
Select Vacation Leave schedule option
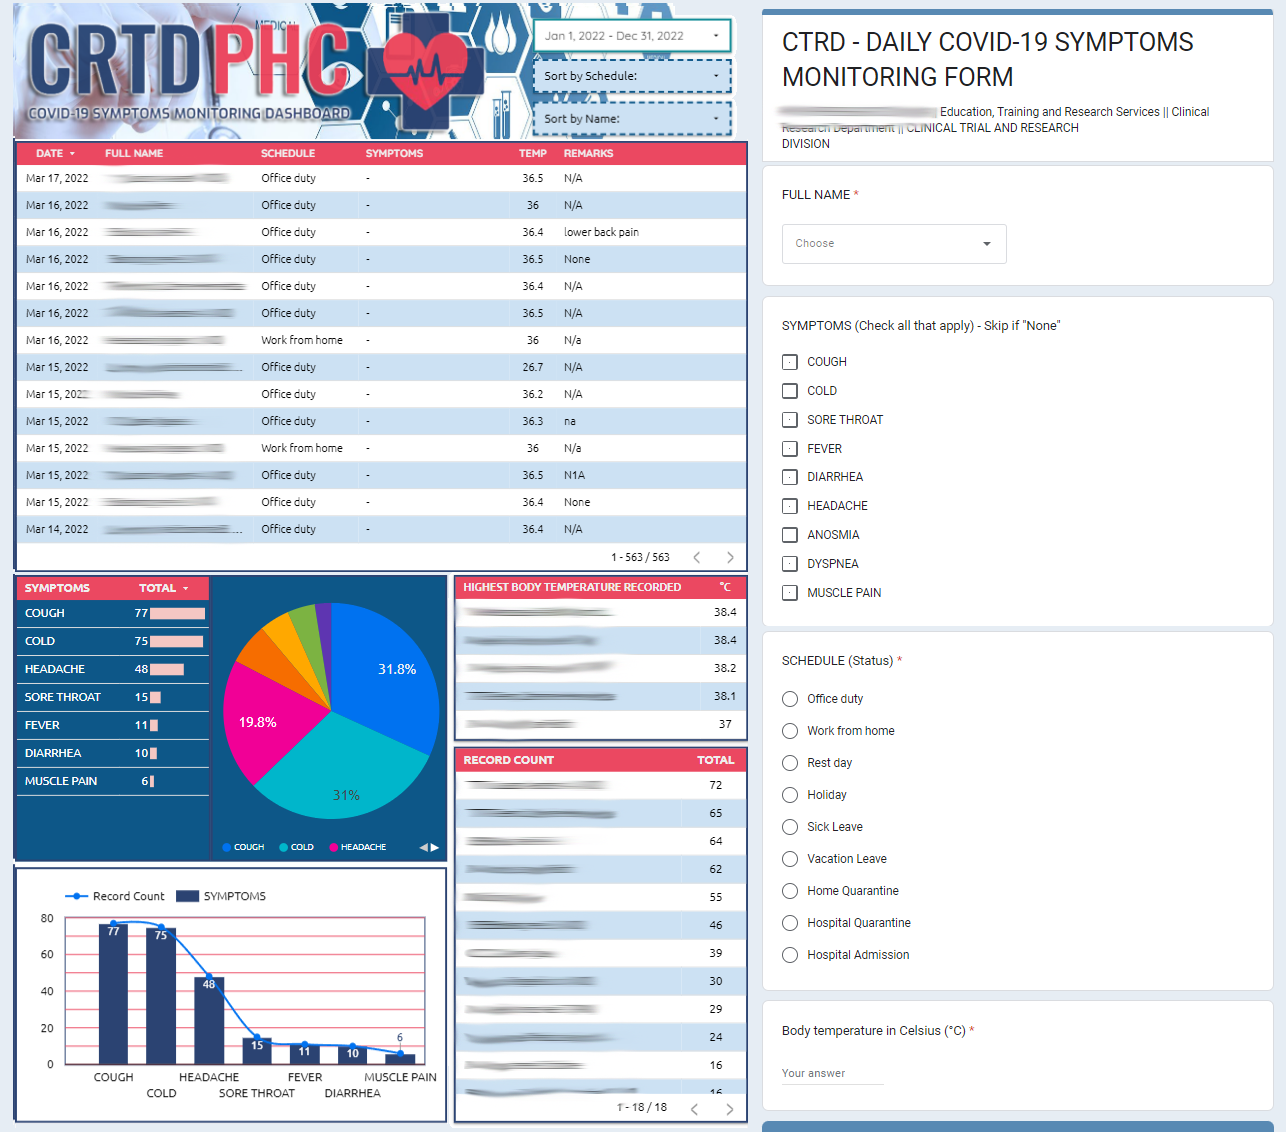tap(790, 859)
